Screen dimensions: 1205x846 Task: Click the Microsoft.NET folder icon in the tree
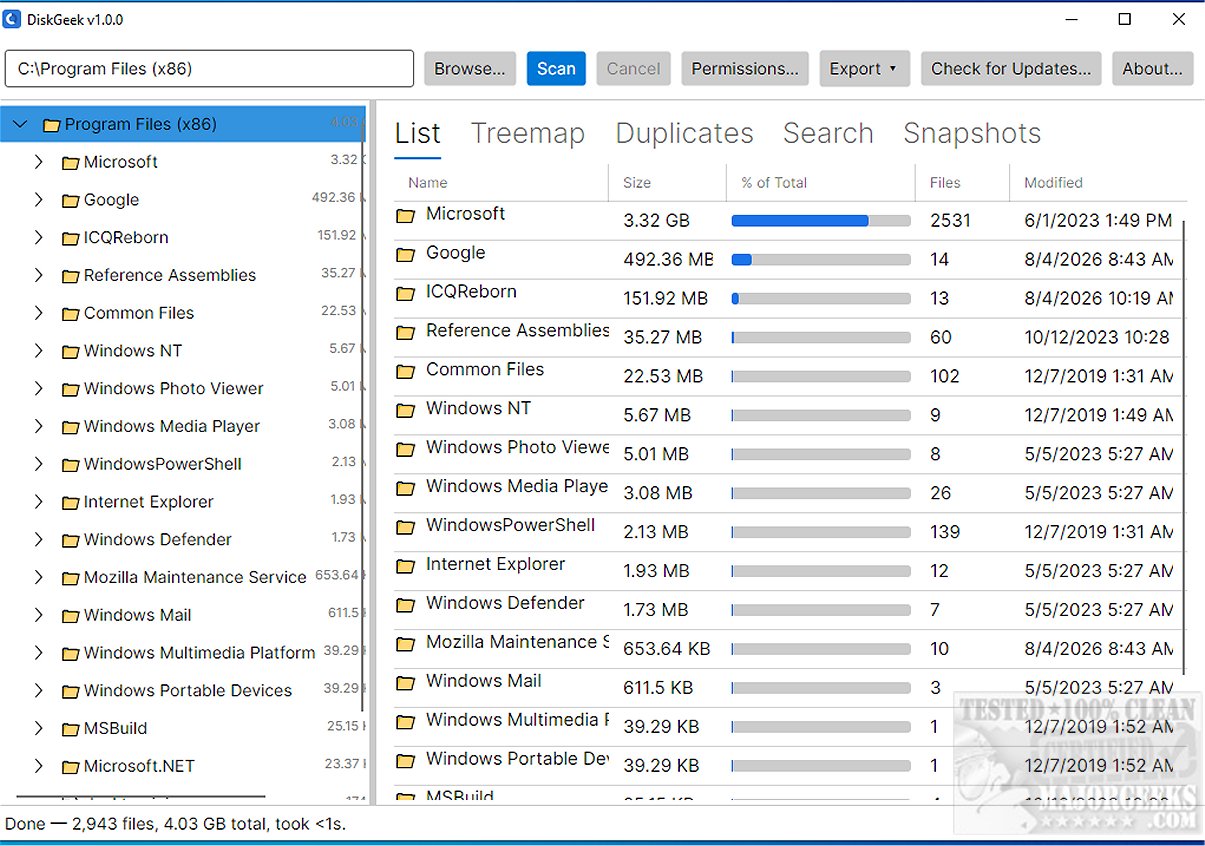tap(70, 767)
